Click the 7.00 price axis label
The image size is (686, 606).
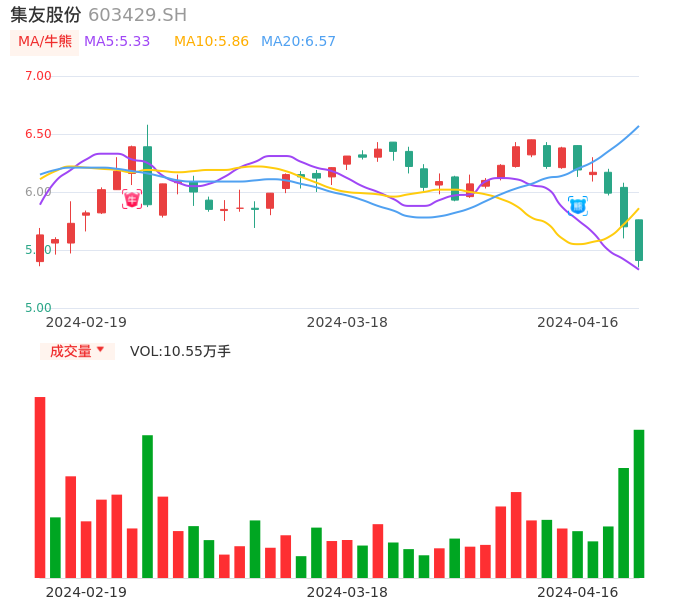[x=38, y=76]
